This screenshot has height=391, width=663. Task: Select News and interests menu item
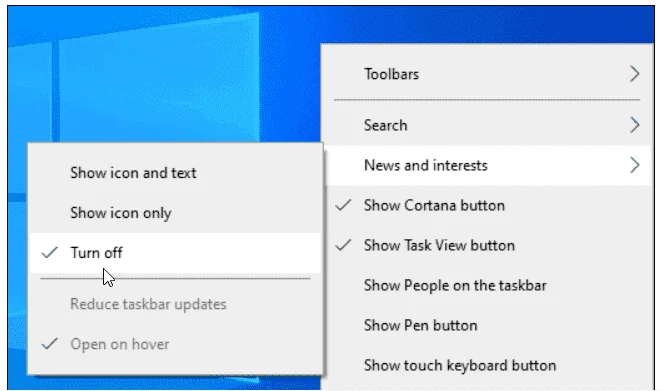(x=487, y=165)
